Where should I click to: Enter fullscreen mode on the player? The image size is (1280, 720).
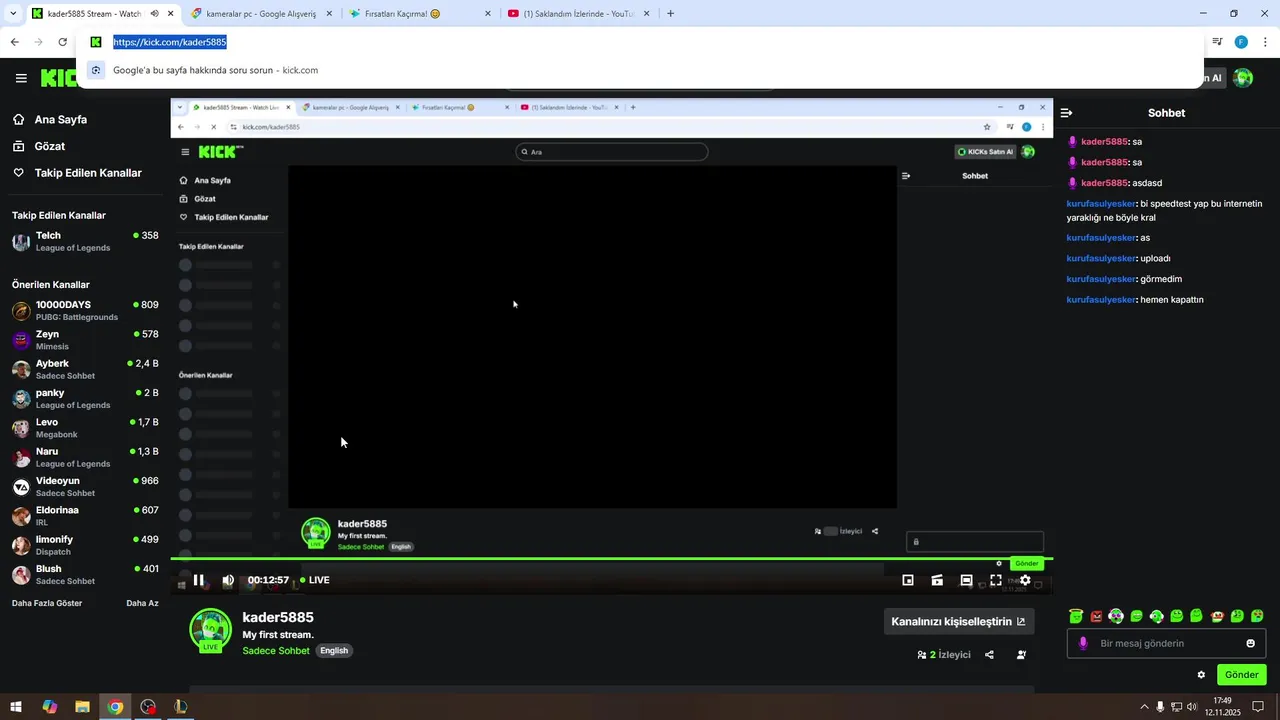click(x=996, y=580)
